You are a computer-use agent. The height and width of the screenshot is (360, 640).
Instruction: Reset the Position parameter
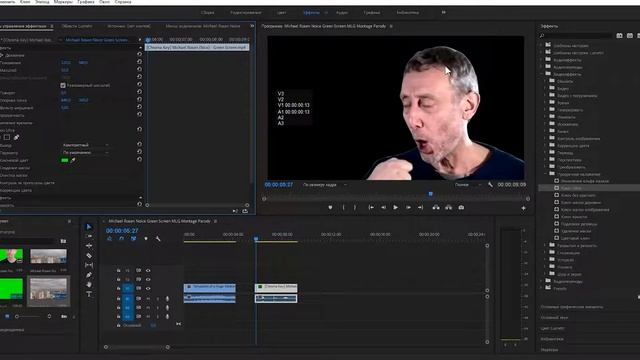click(x=140, y=62)
